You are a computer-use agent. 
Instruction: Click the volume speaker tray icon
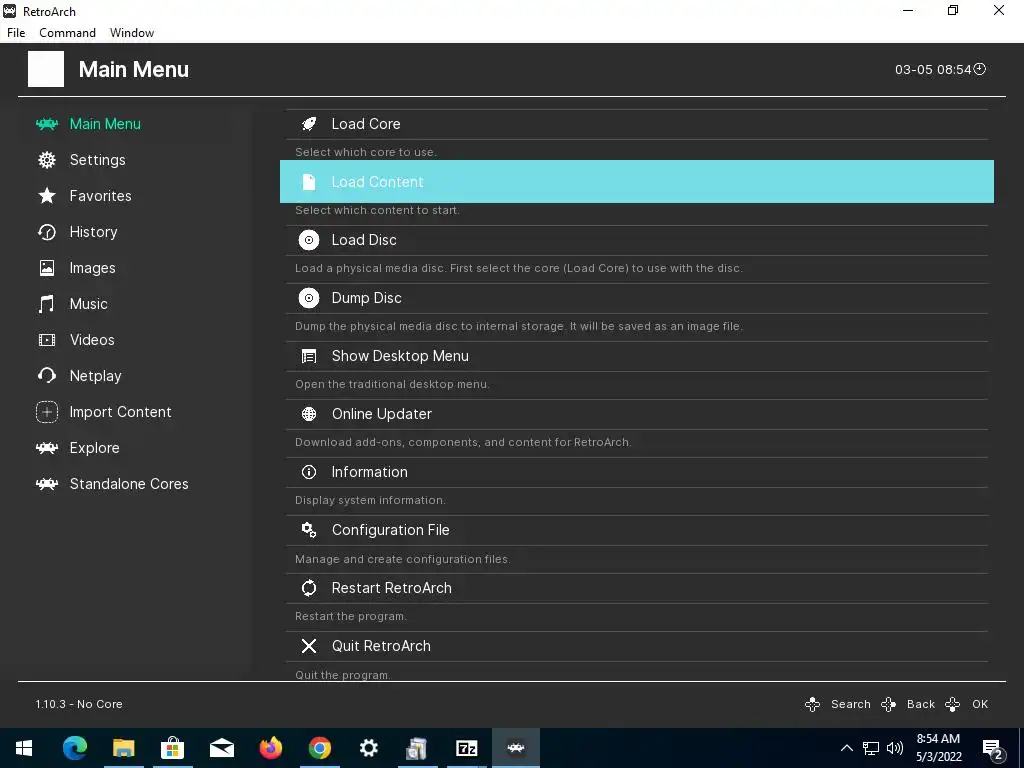point(895,748)
